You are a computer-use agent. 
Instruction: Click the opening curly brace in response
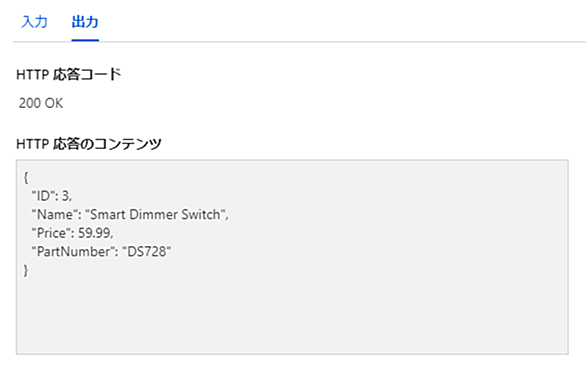point(26,177)
